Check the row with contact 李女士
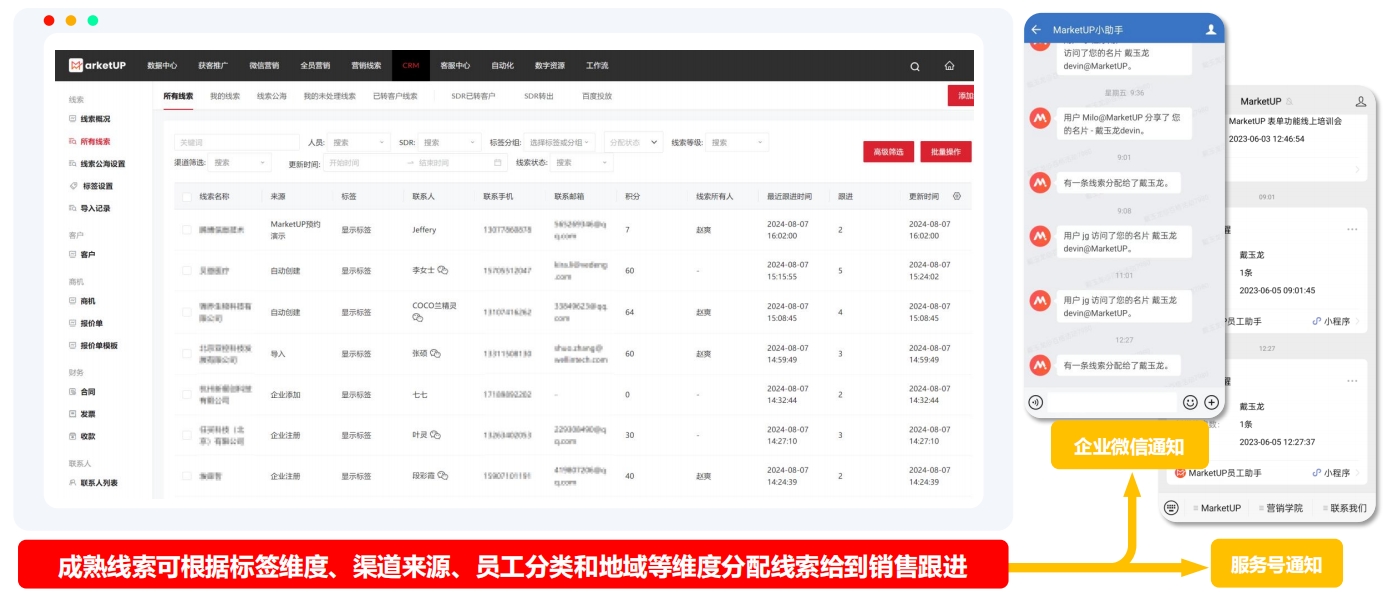The height and width of the screenshot is (597, 1391). coord(186,271)
